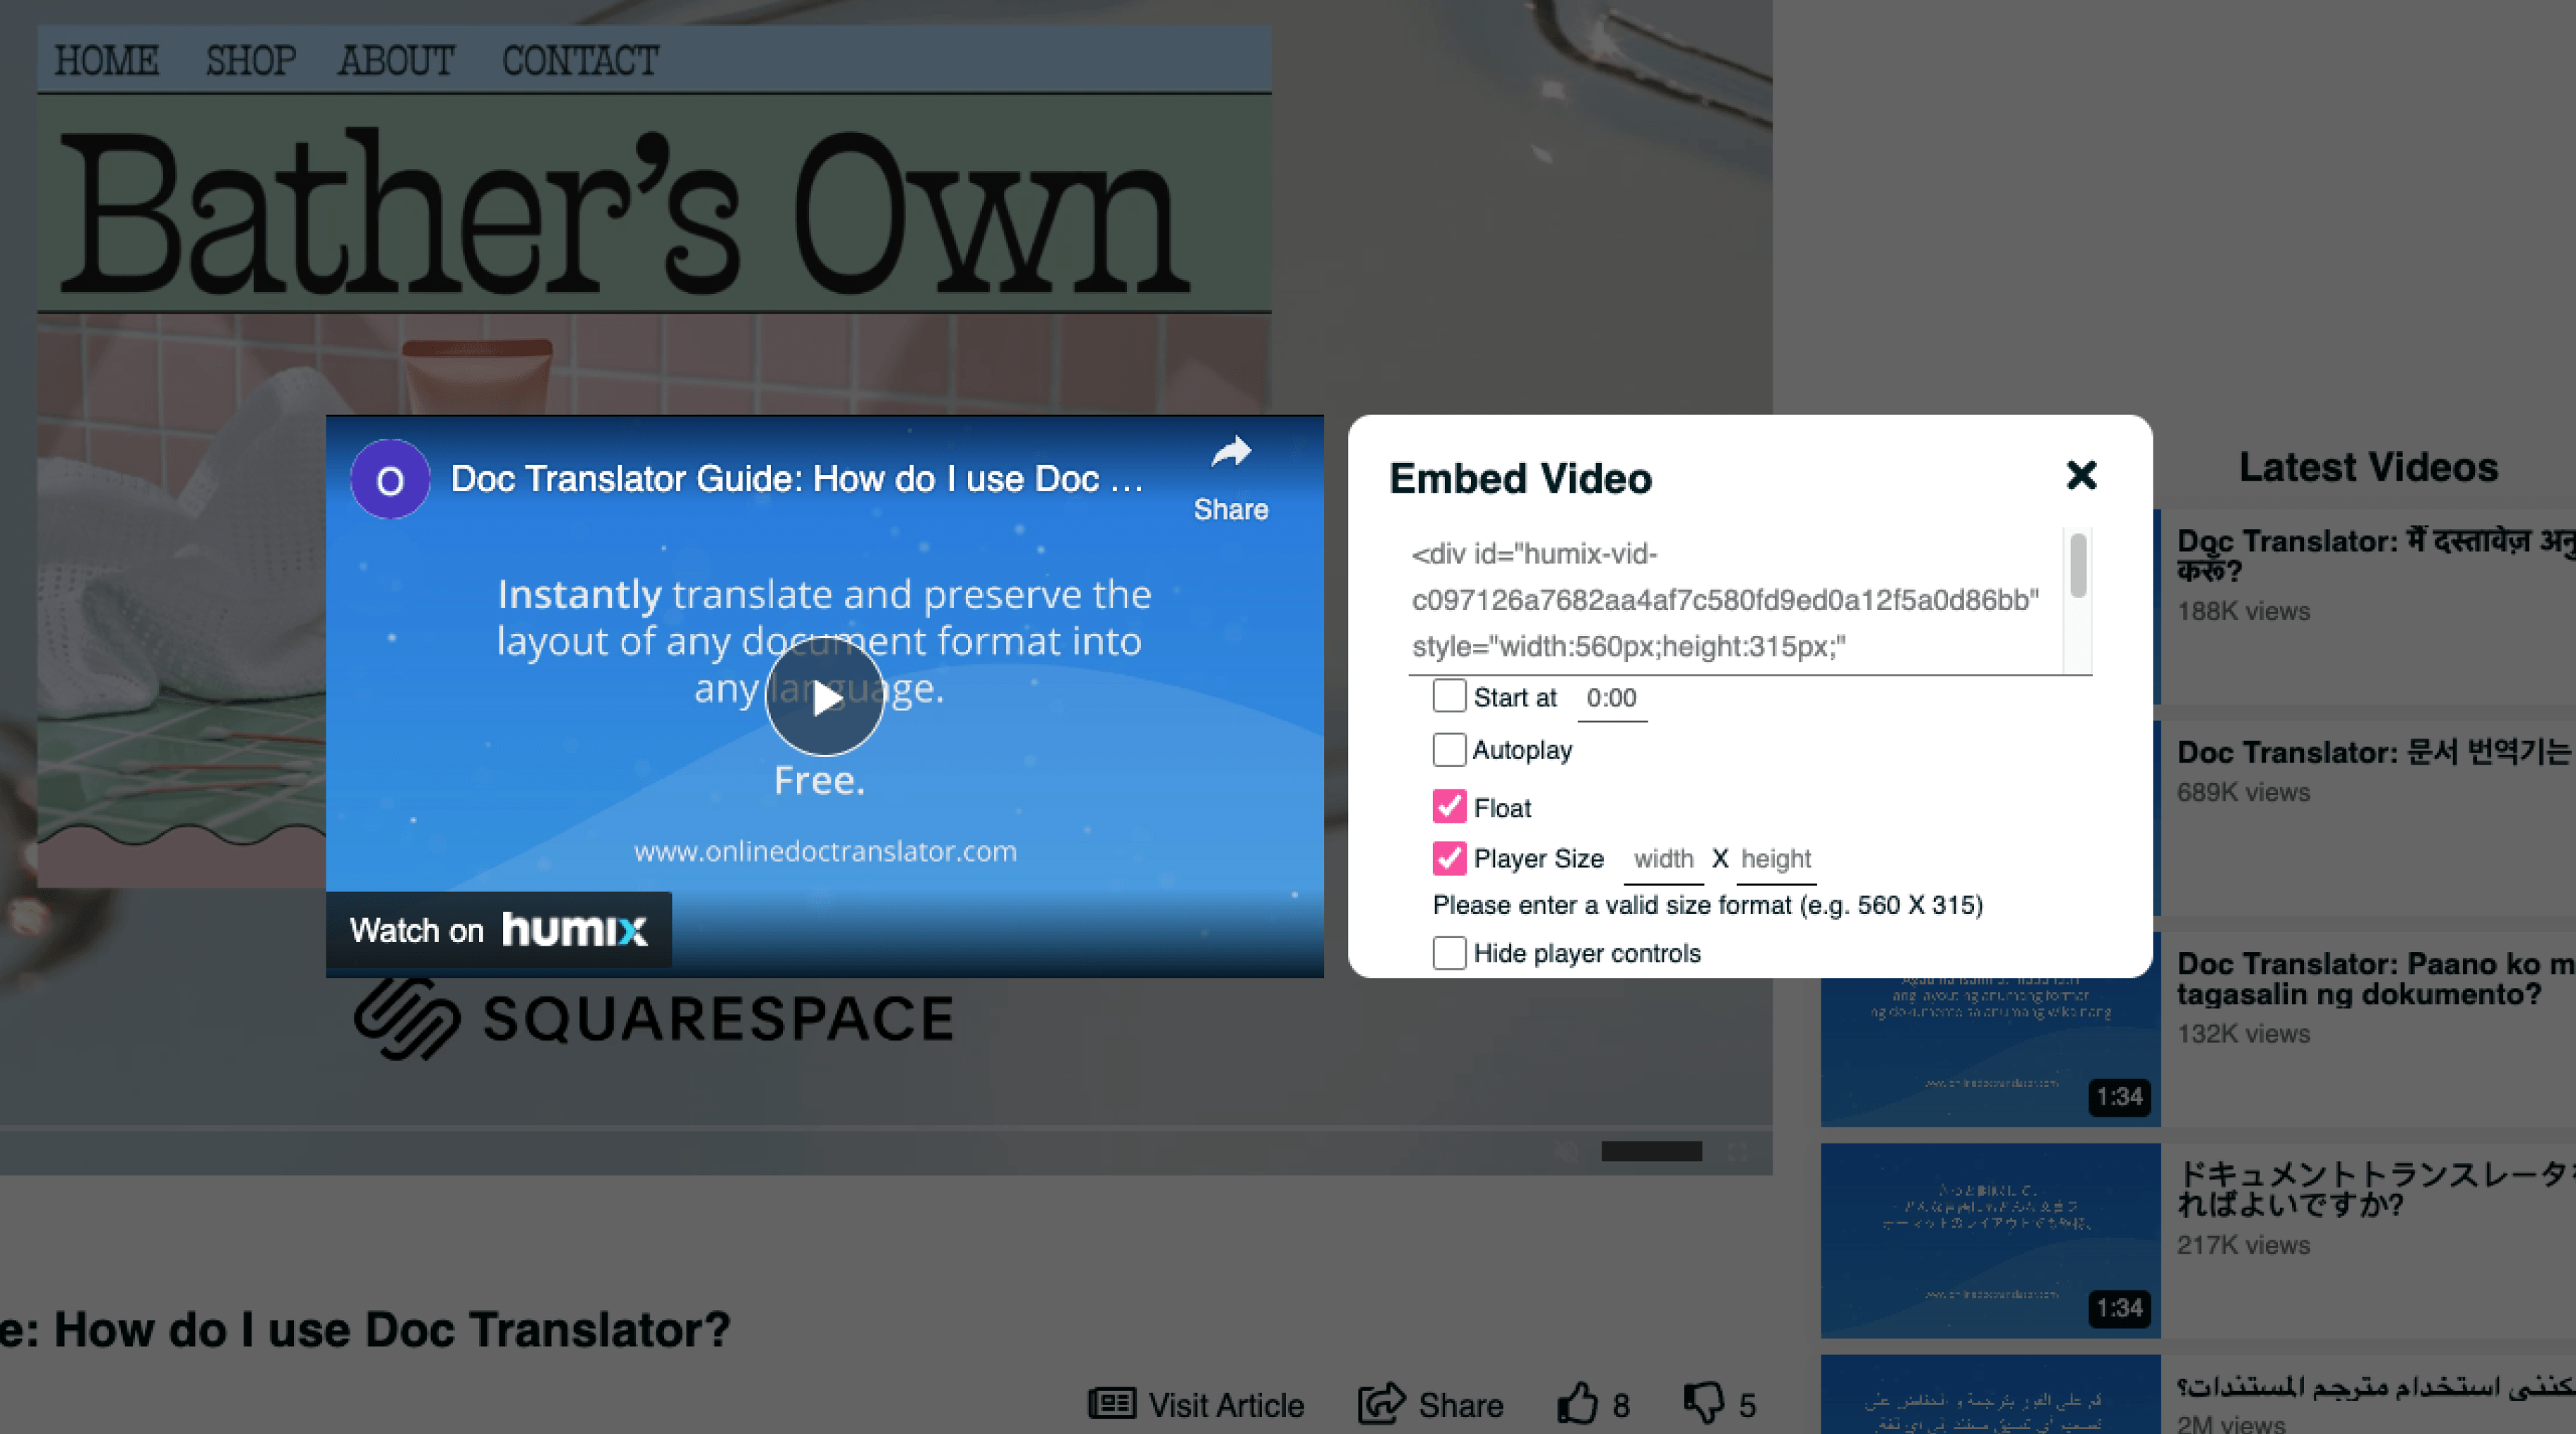The height and width of the screenshot is (1434, 2576).
Task: Enable Hide player controls checkbox
Action: pyautogui.click(x=1449, y=953)
